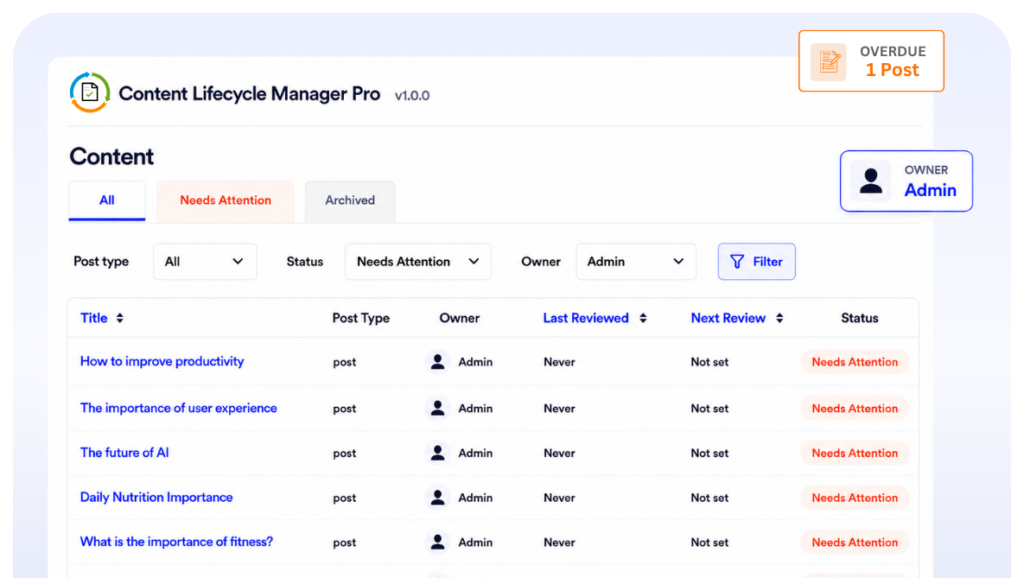
Task: Click Needs Attention status for Daily Nutrition Importance
Action: click(x=854, y=498)
